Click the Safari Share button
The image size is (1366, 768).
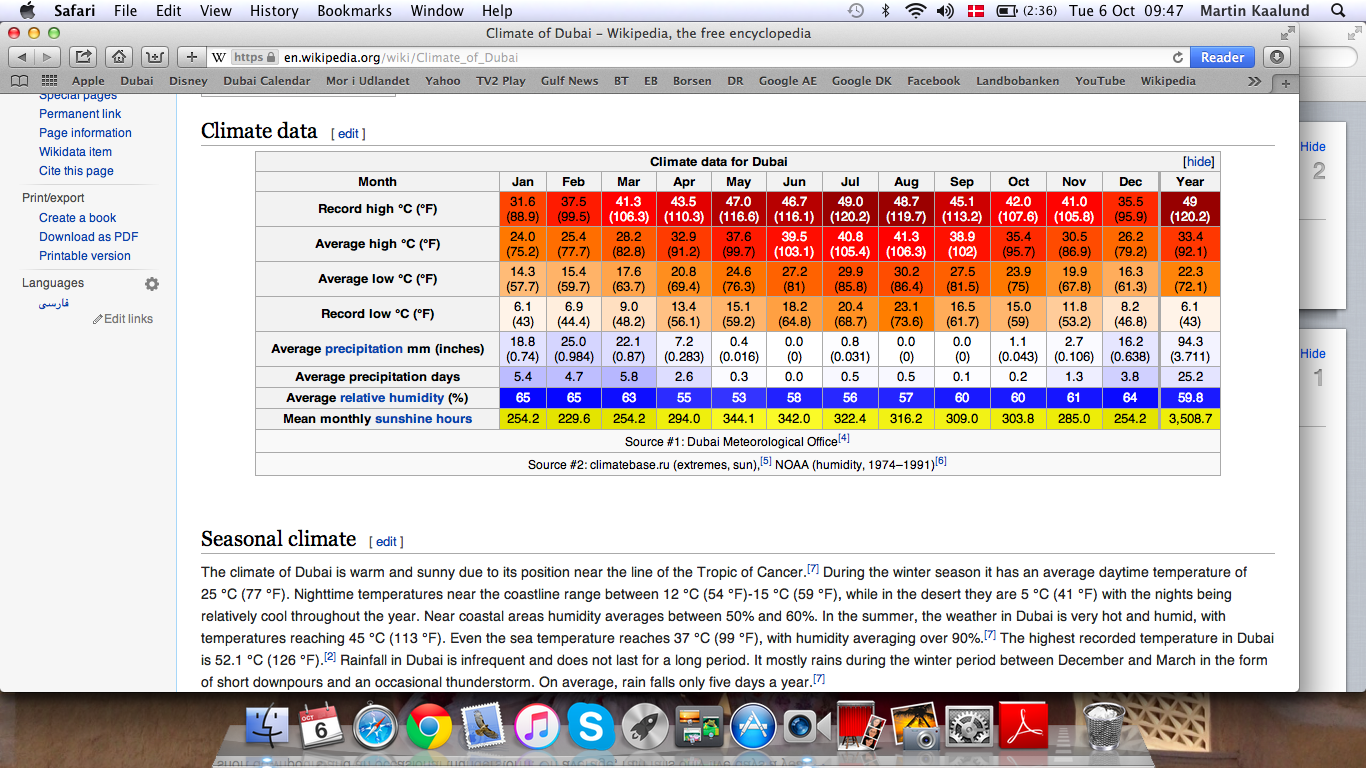click(x=84, y=57)
